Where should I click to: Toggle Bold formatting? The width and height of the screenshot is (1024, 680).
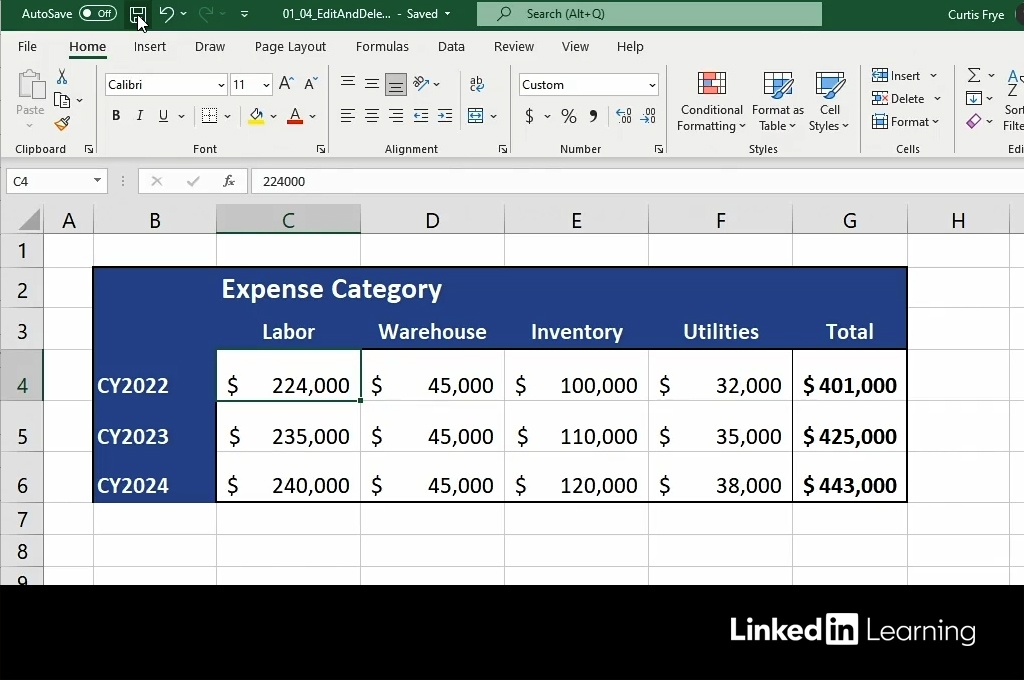point(116,116)
